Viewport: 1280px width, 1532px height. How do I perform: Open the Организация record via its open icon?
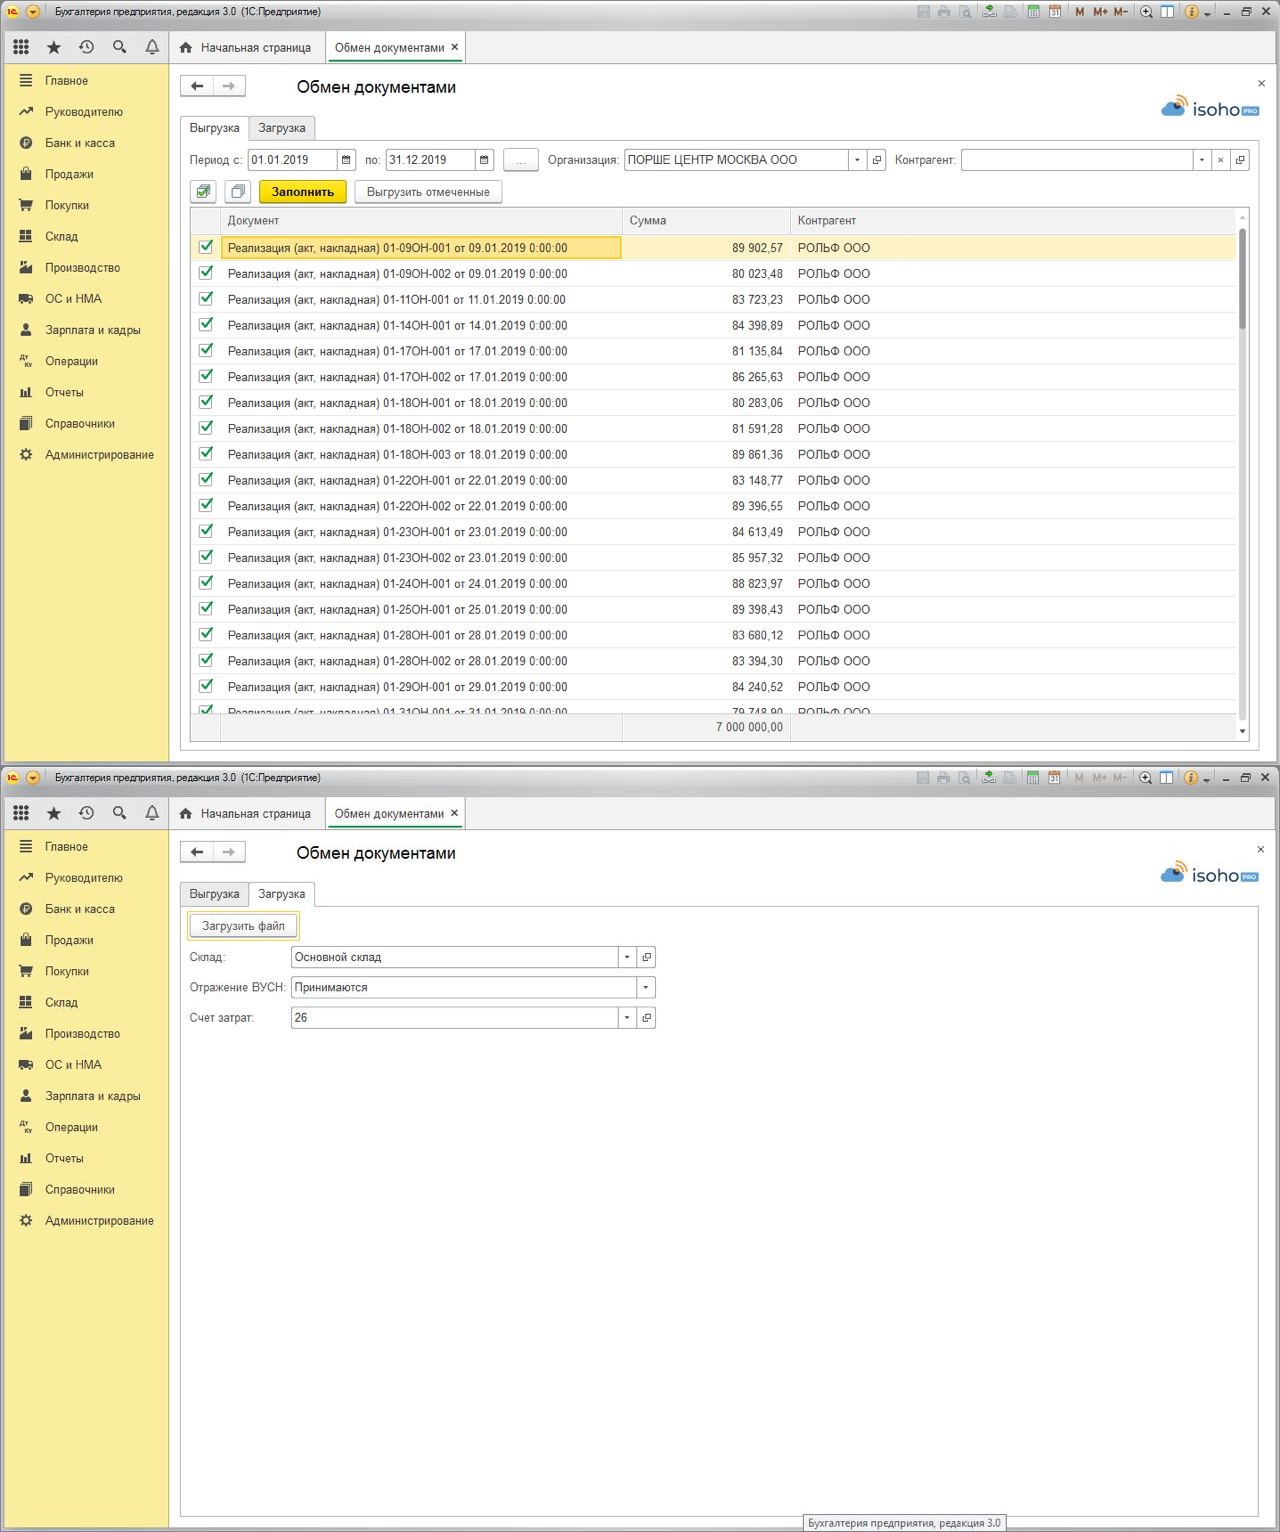pos(877,160)
